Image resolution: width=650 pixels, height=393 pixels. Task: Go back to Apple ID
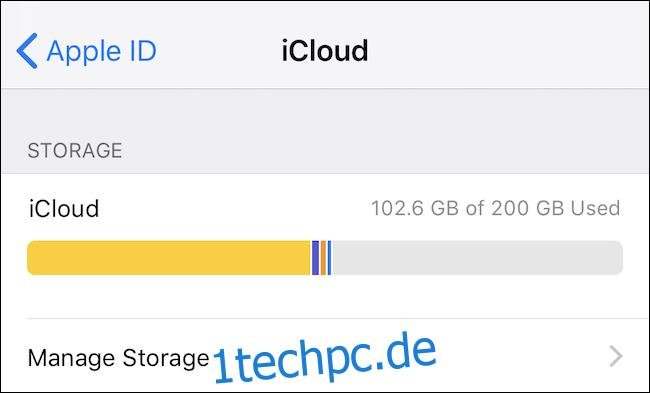(x=87, y=51)
